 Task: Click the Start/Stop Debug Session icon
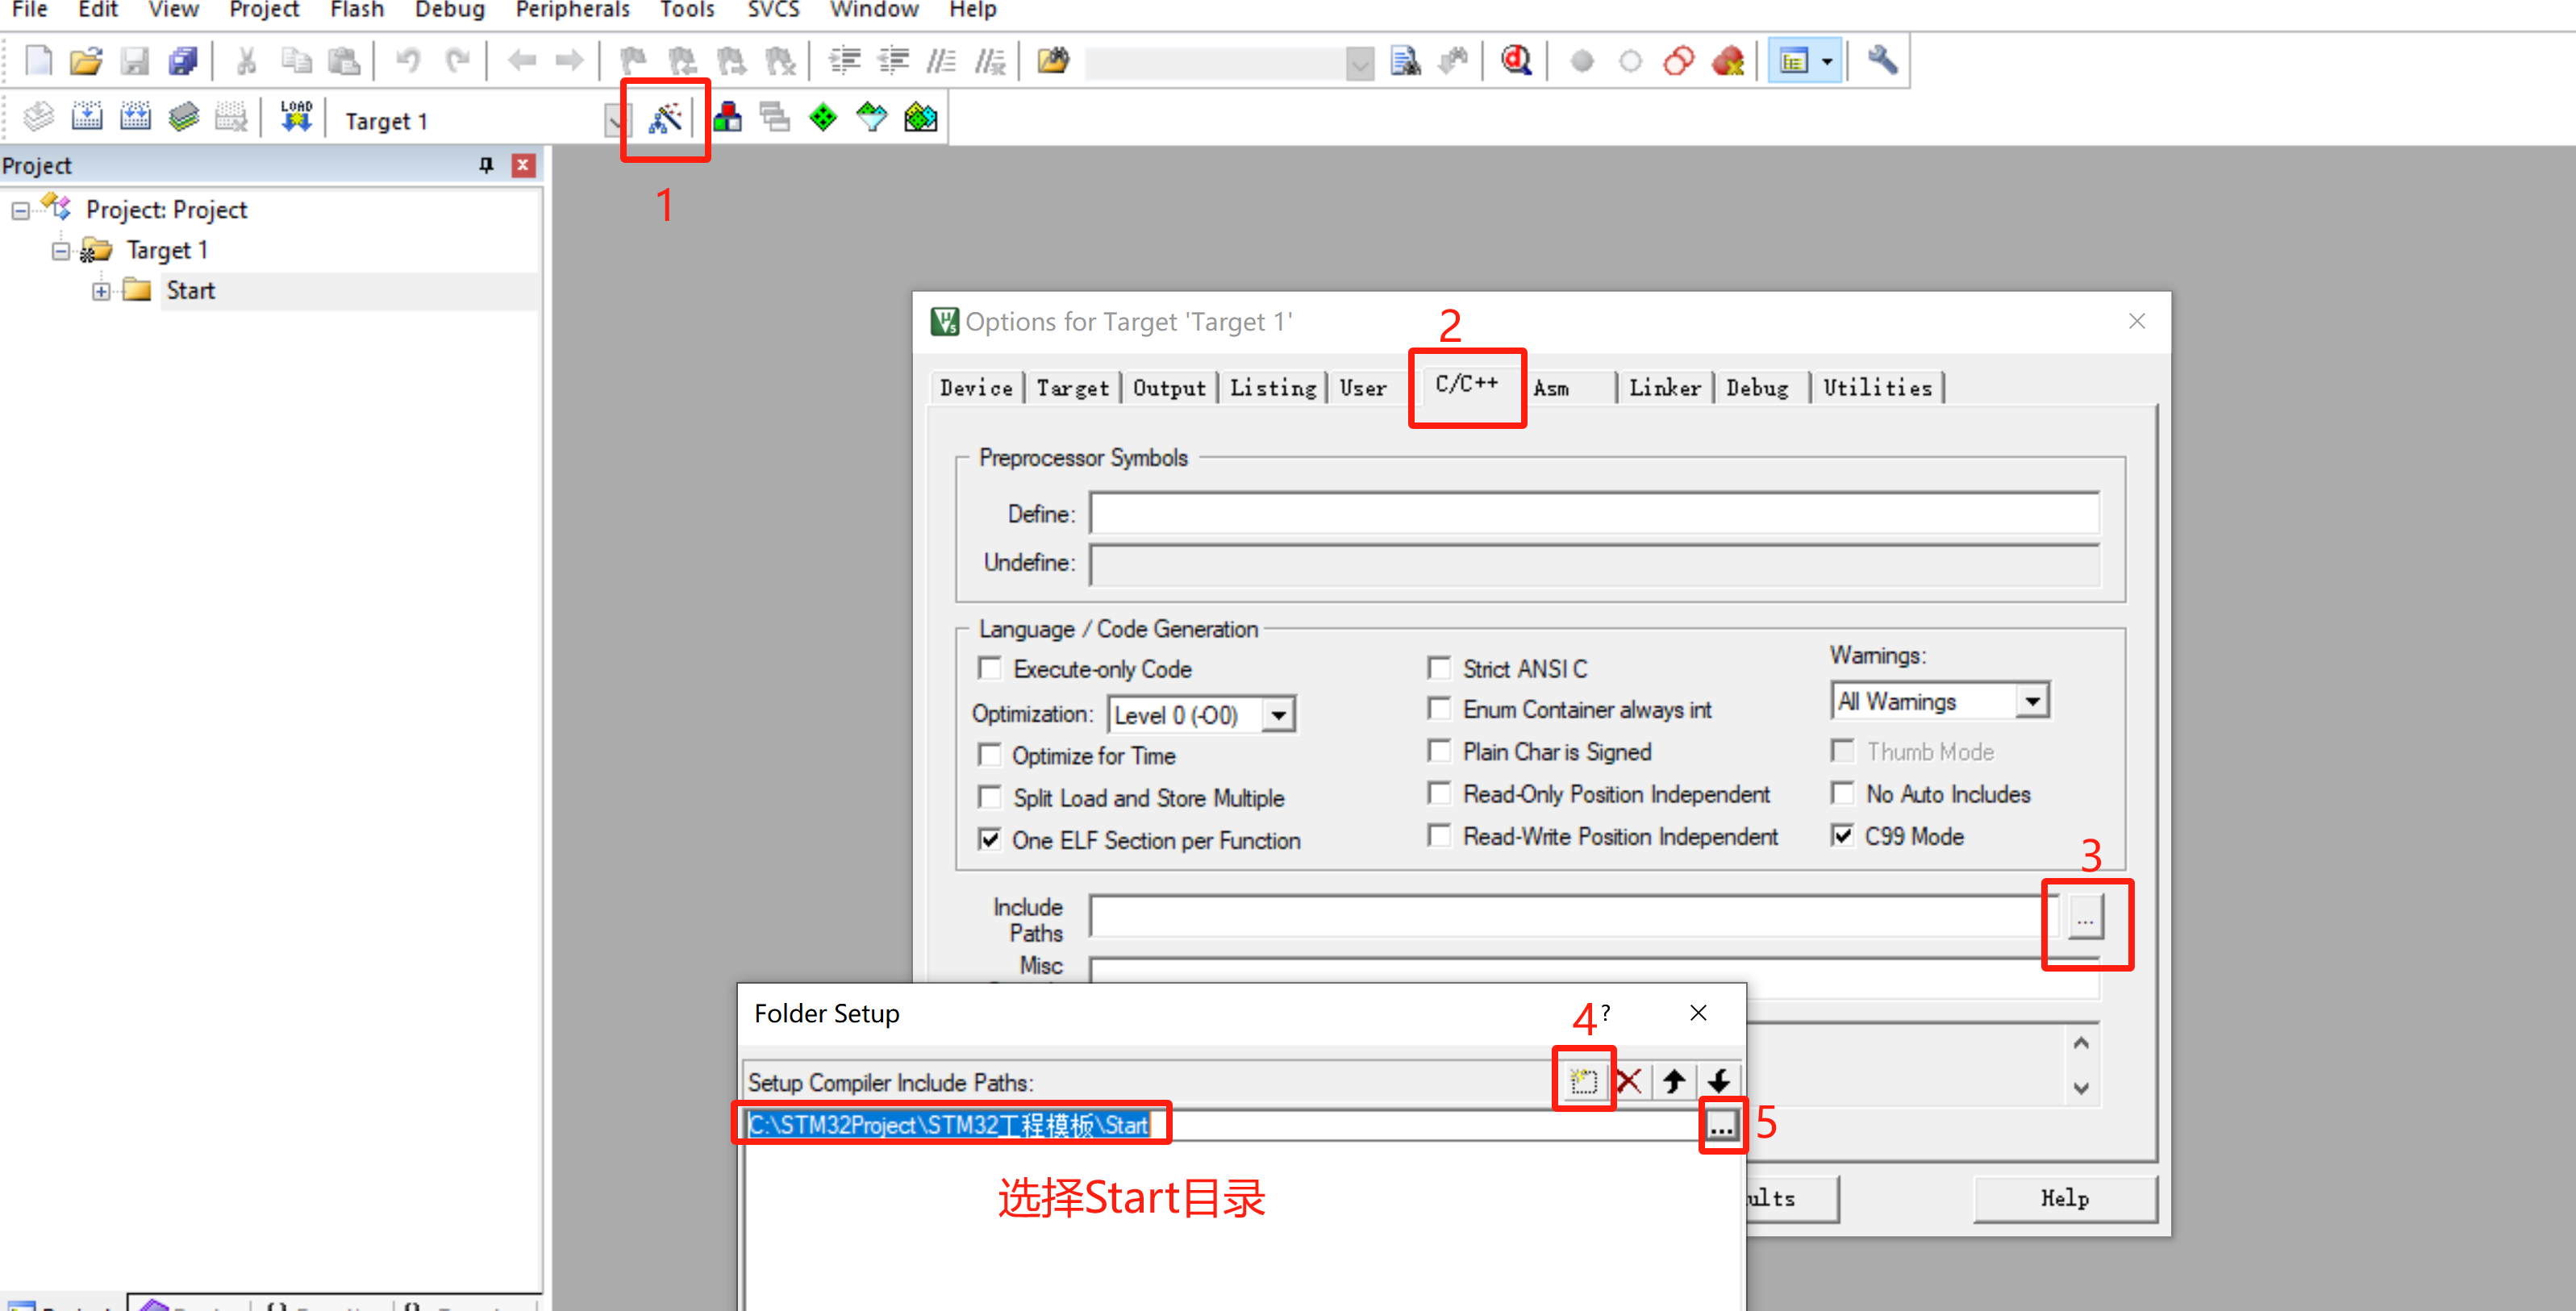(x=1515, y=61)
